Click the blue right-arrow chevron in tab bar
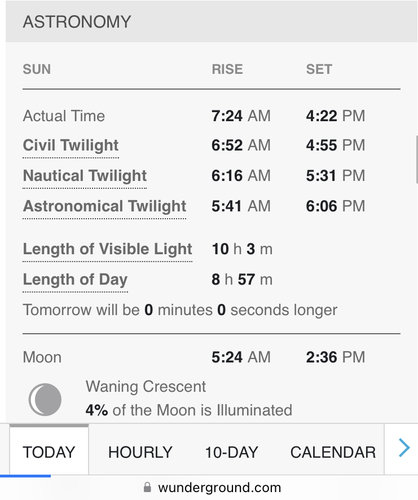418x500 pixels. point(404,448)
